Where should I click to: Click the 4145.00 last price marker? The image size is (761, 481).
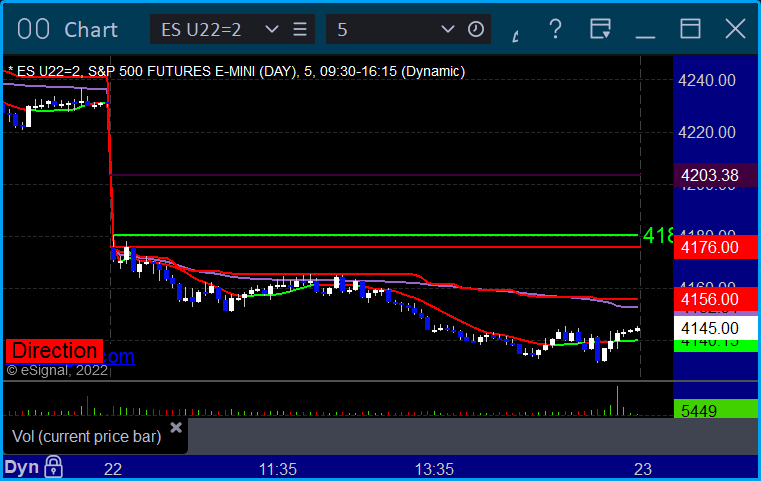tap(715, 328)
